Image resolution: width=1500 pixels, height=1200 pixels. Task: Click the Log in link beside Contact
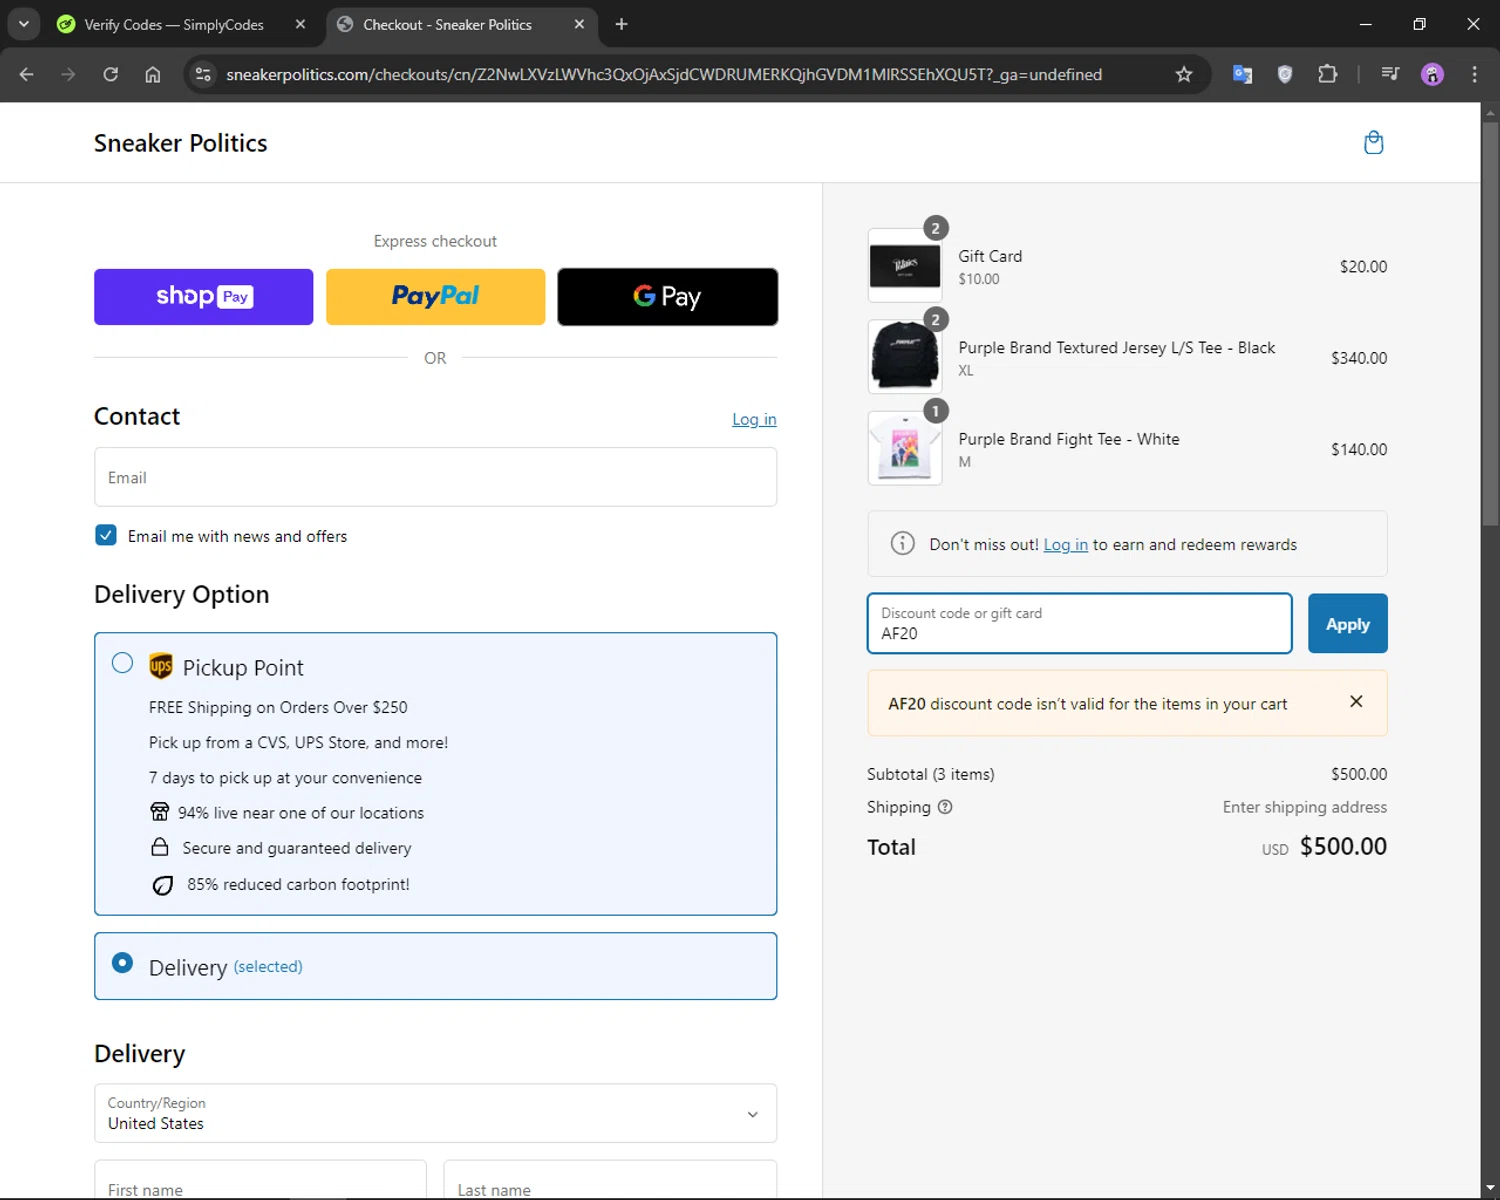click(754, 419)
